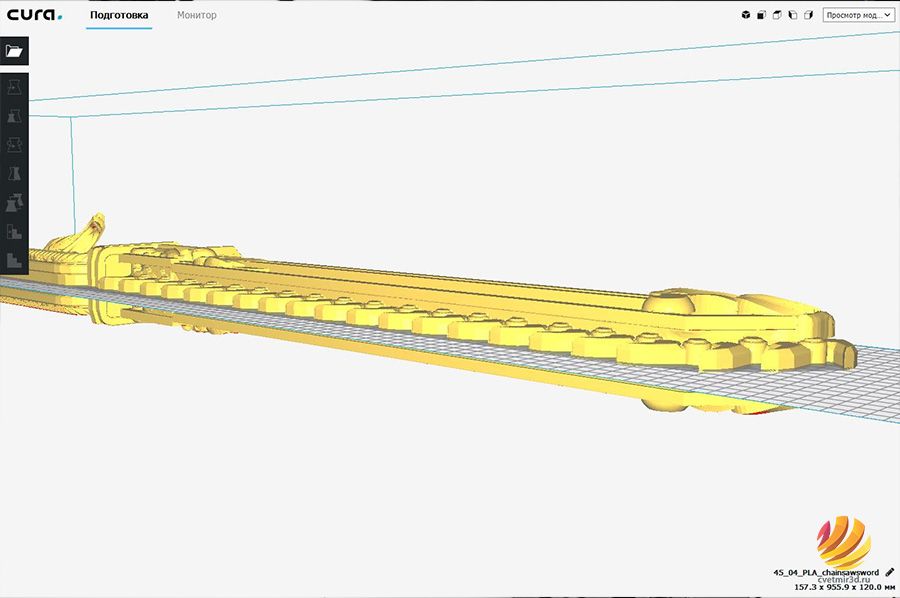Select the Move tool in the left toolbar
Image resolution: width=900 pixels, height=598 pixels.
pyautogui.click(x=14, y=87)
